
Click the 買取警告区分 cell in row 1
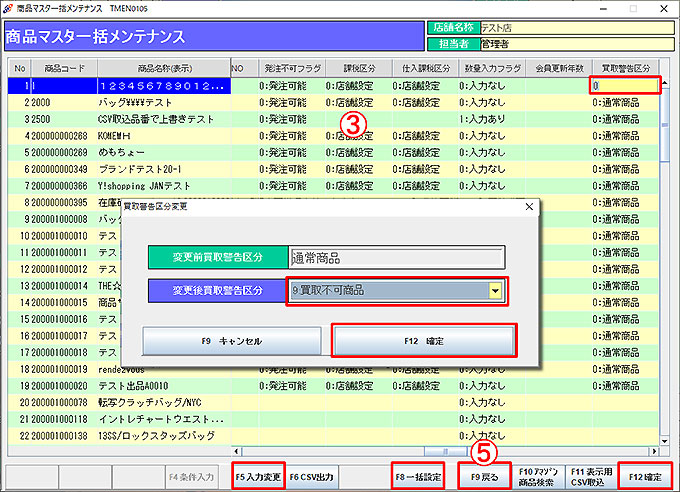click(624, 86)
